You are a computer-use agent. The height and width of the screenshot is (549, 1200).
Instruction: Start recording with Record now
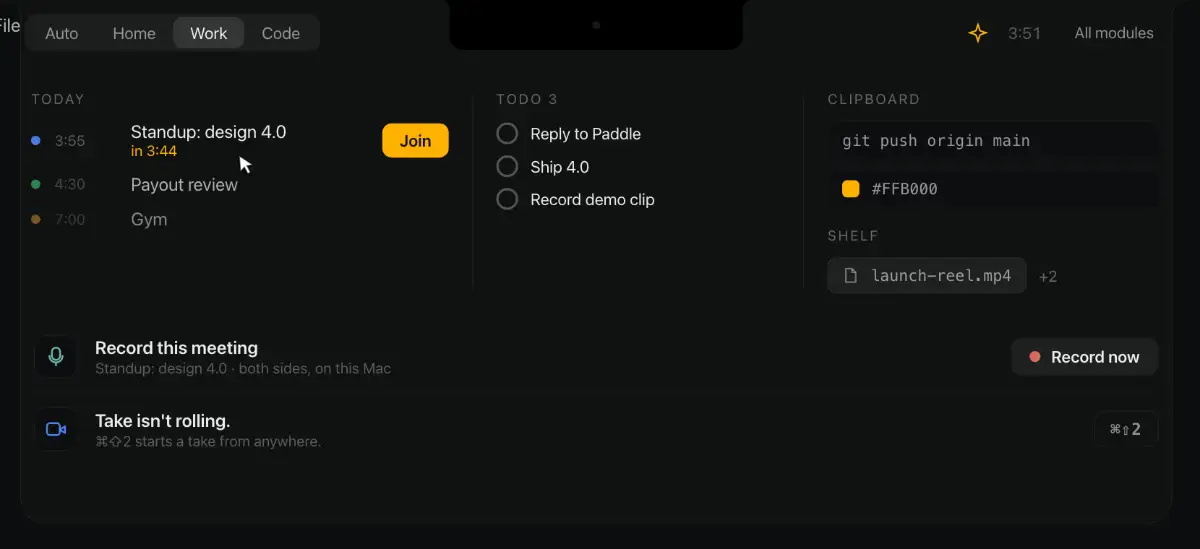pyautogui.click(x=1085, y=357)
